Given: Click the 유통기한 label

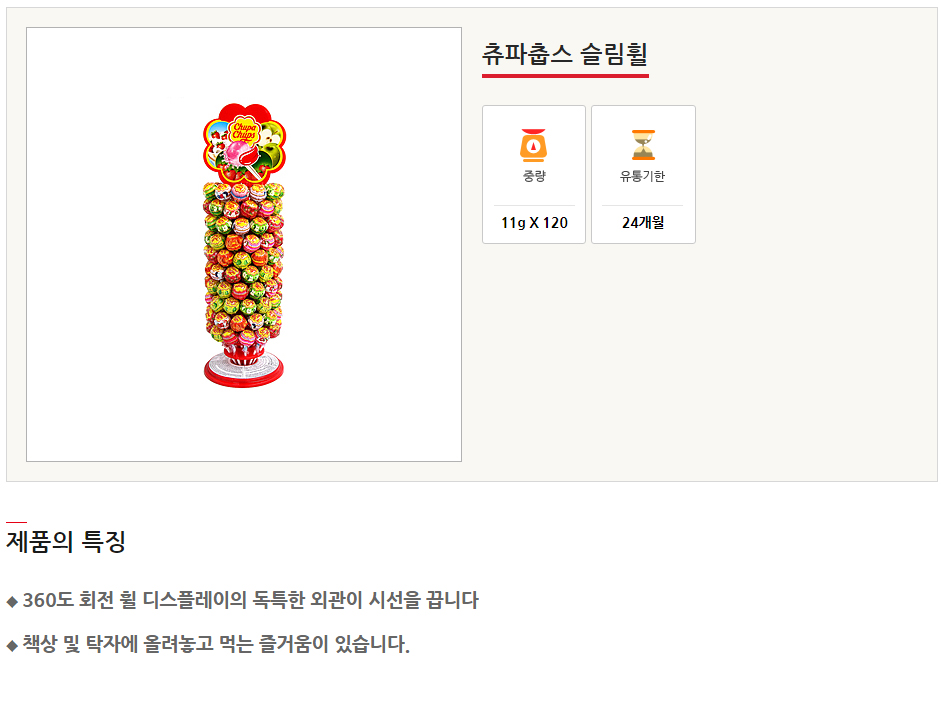Looking at the screenshot, I should click(x=642, y=177).
